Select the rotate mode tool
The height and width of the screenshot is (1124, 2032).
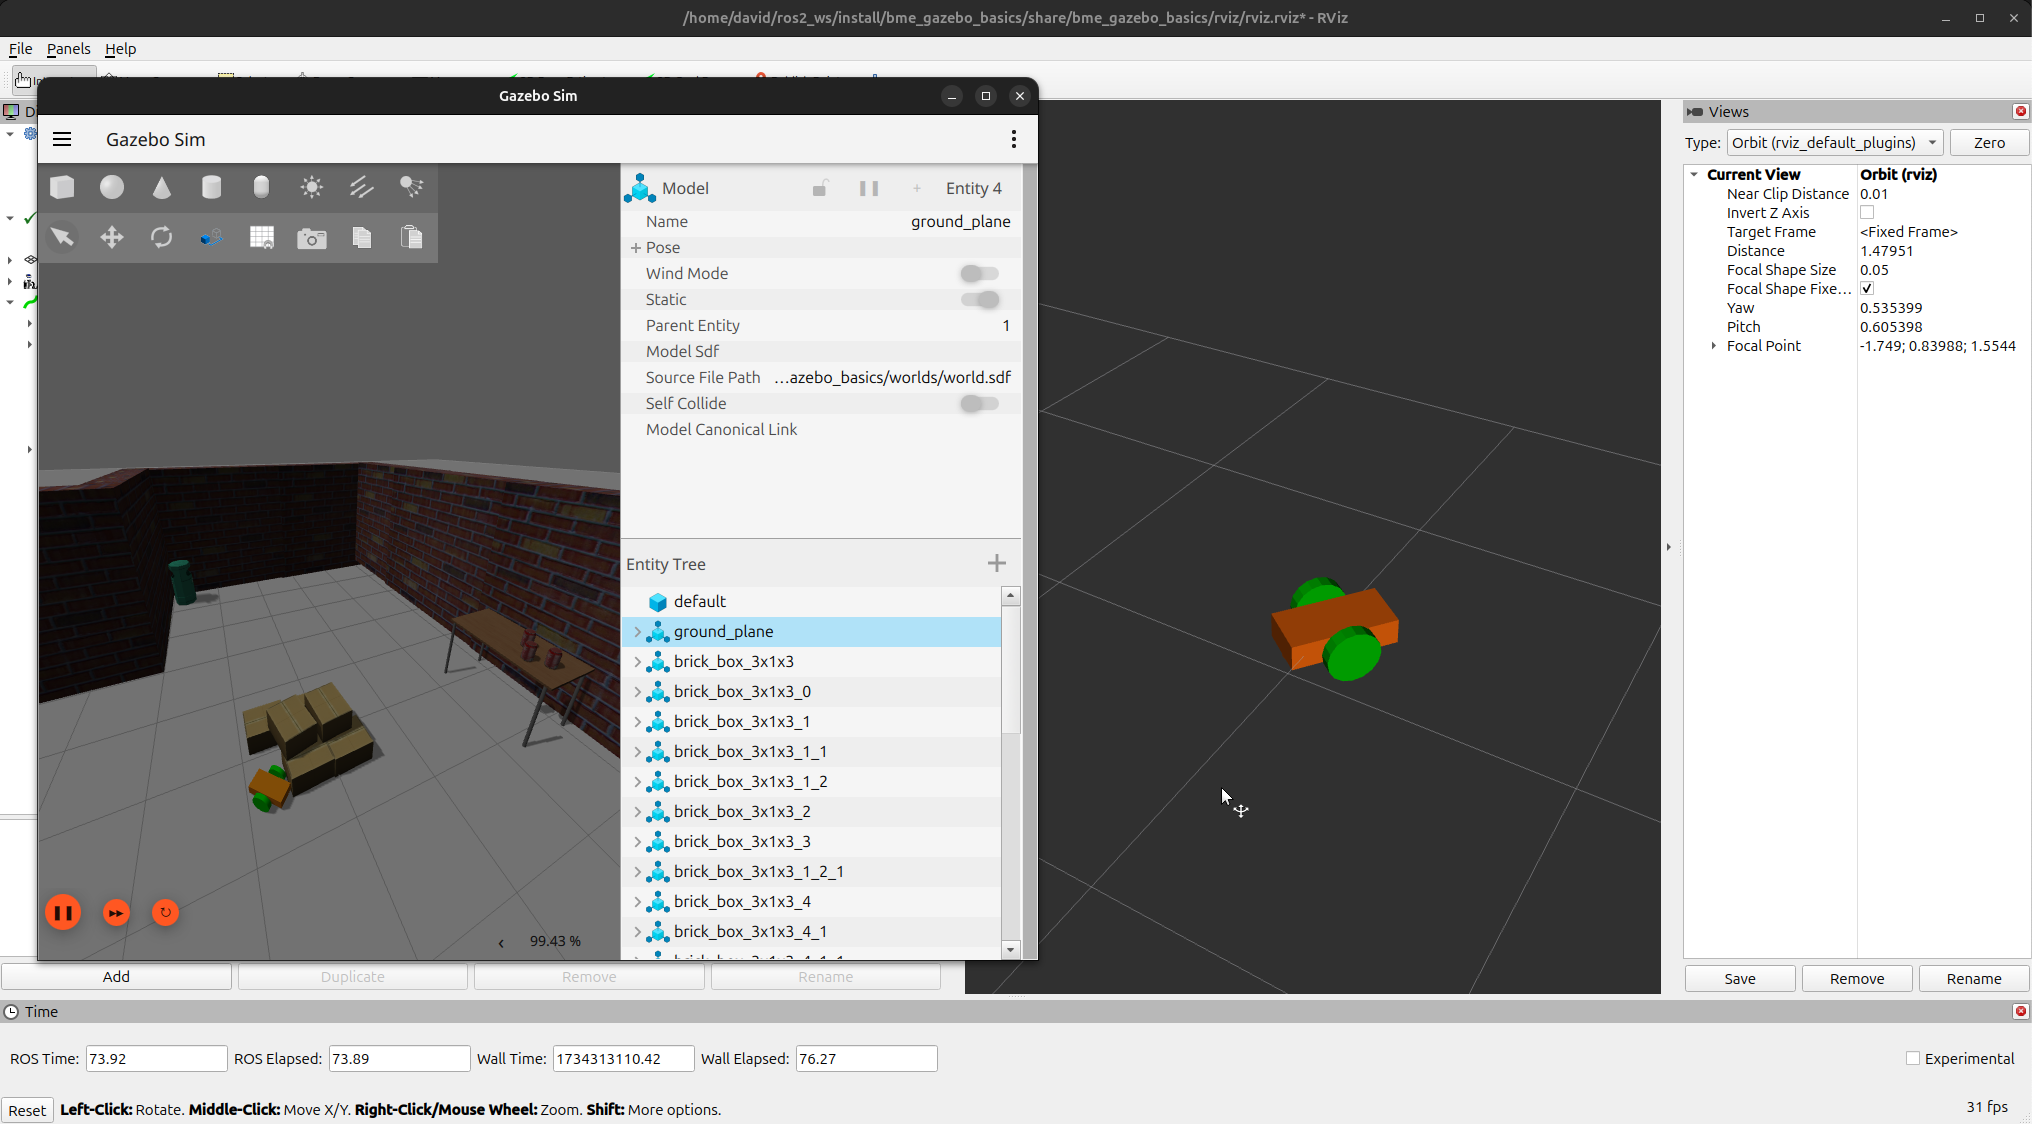click(x=162, y=237)
